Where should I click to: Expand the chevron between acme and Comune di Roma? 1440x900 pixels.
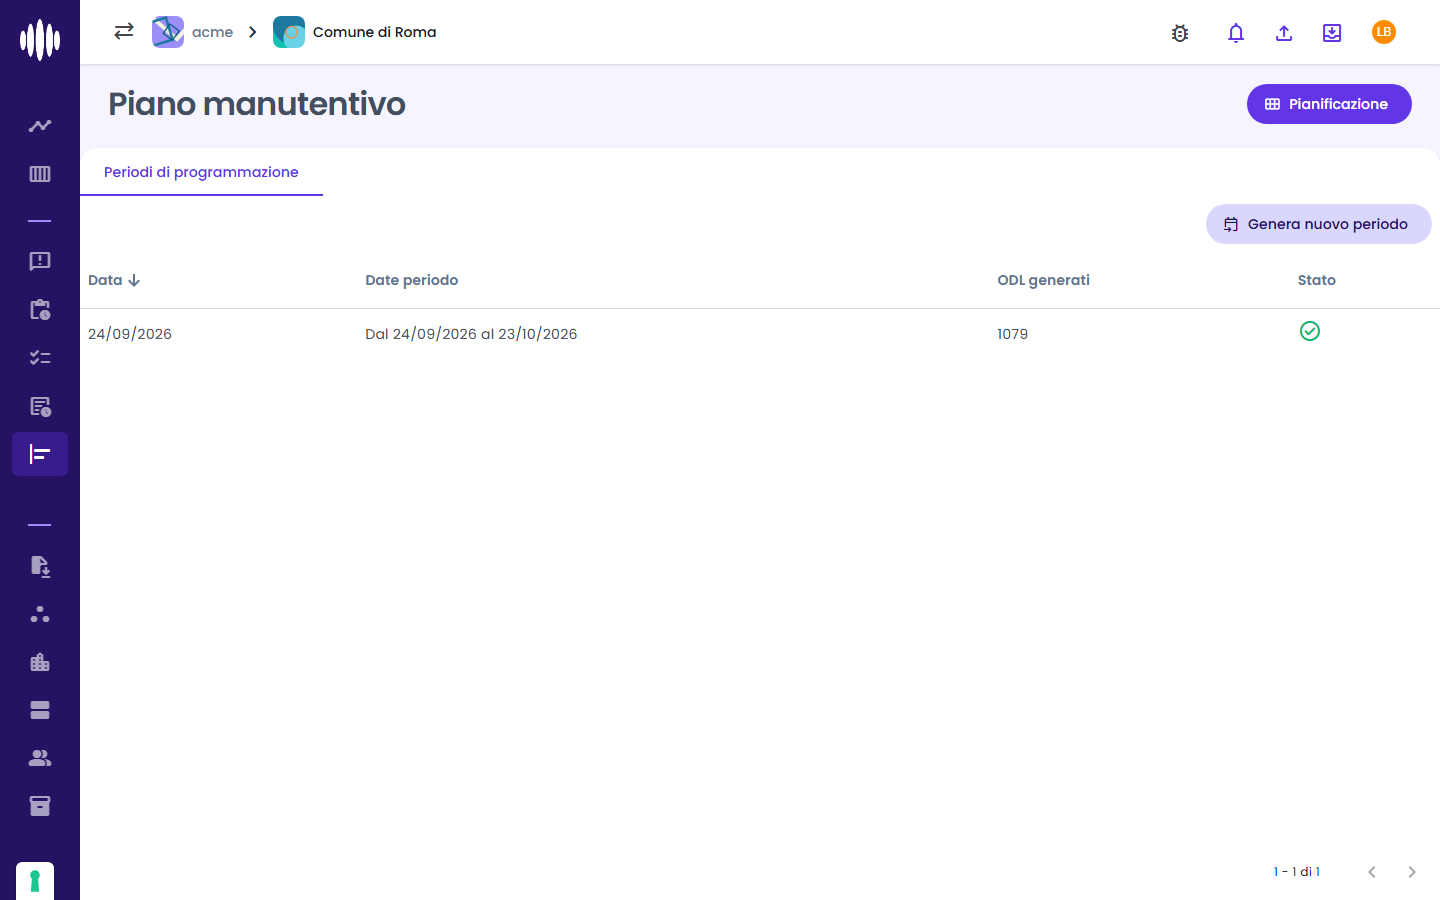click(x=253, y=32)
